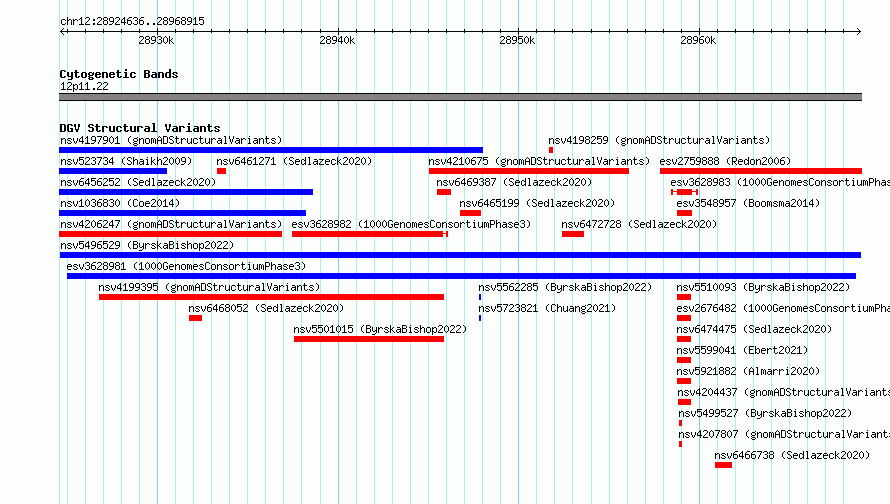890x504 pixels.
Task: Click the 28930k ruler tick label
Action: [x=156, y=40]
